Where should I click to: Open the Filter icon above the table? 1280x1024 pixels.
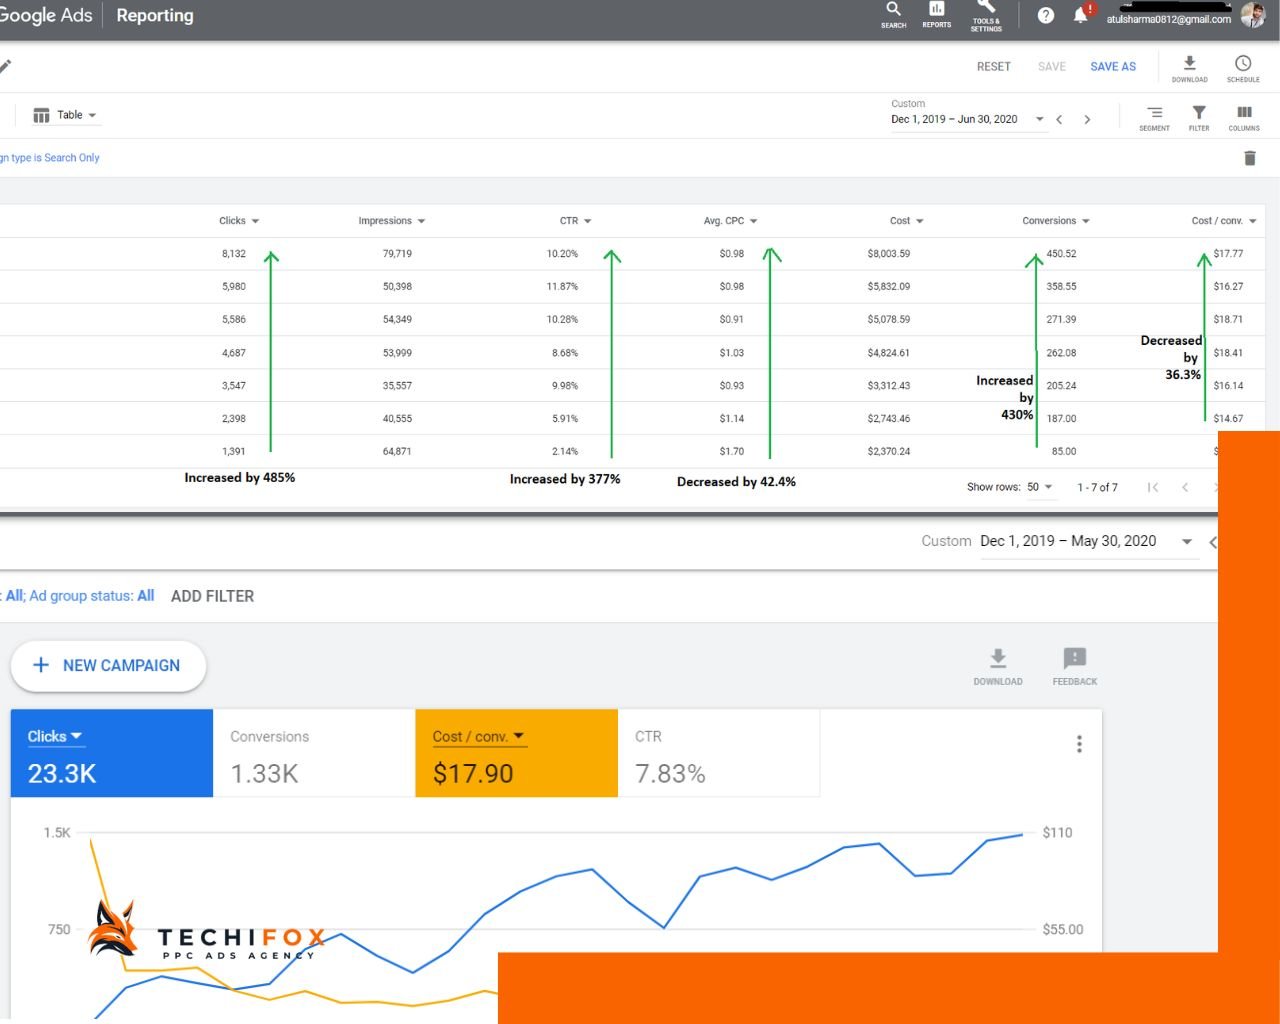coord(1199,118)
